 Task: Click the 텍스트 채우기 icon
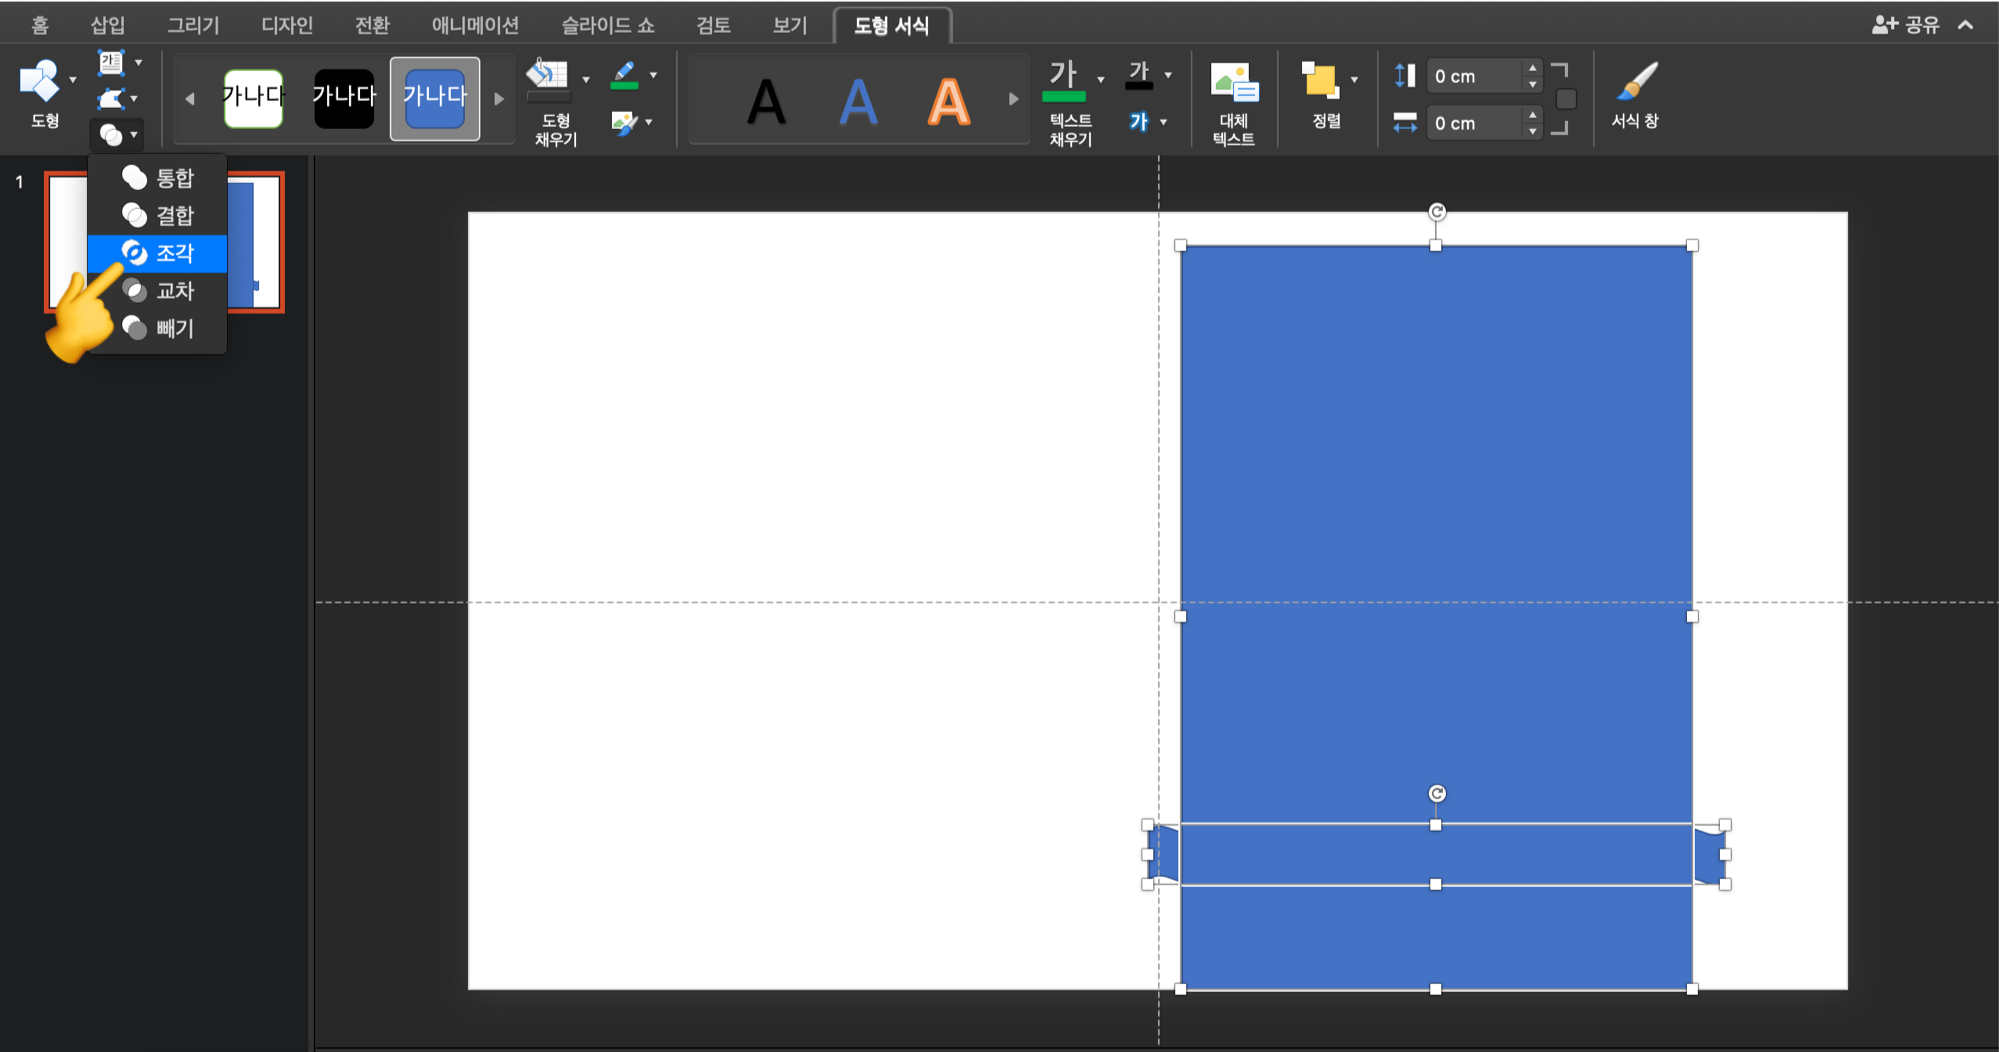[1064, 80]
